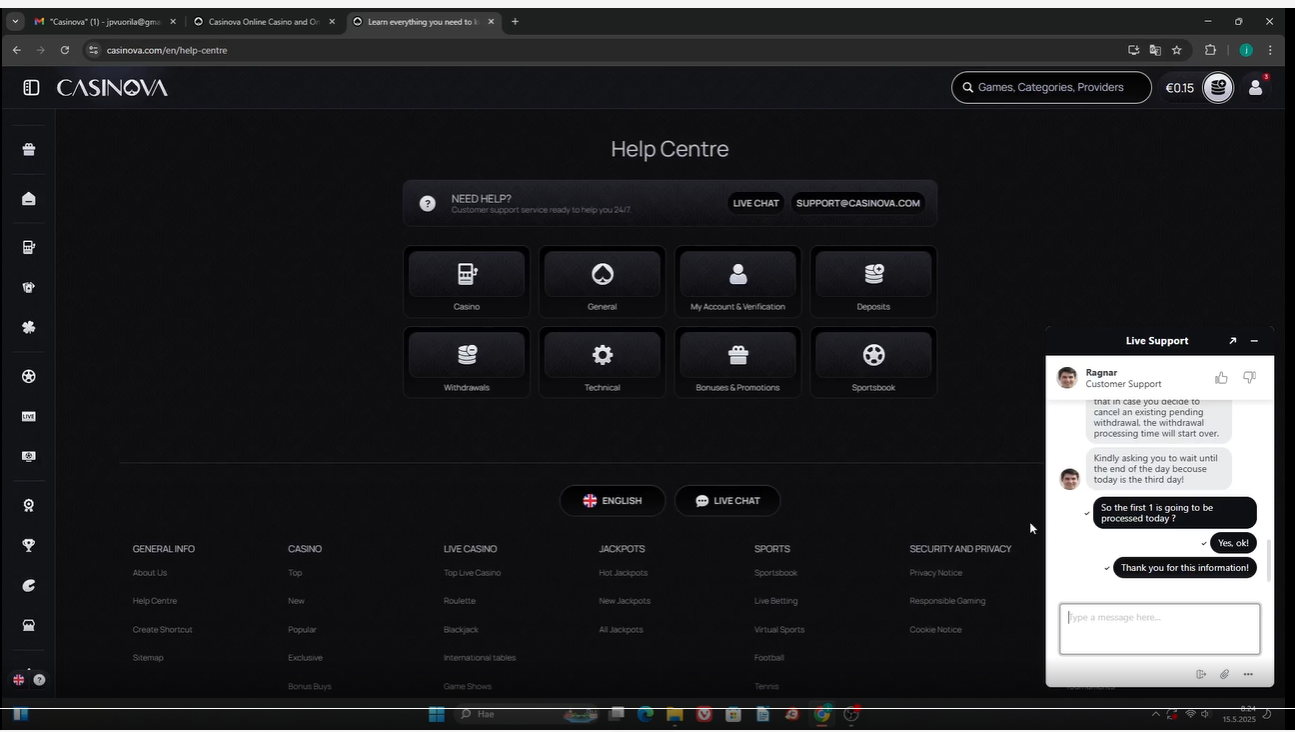Bookmark this page with the star icon

pos(1177,50)
